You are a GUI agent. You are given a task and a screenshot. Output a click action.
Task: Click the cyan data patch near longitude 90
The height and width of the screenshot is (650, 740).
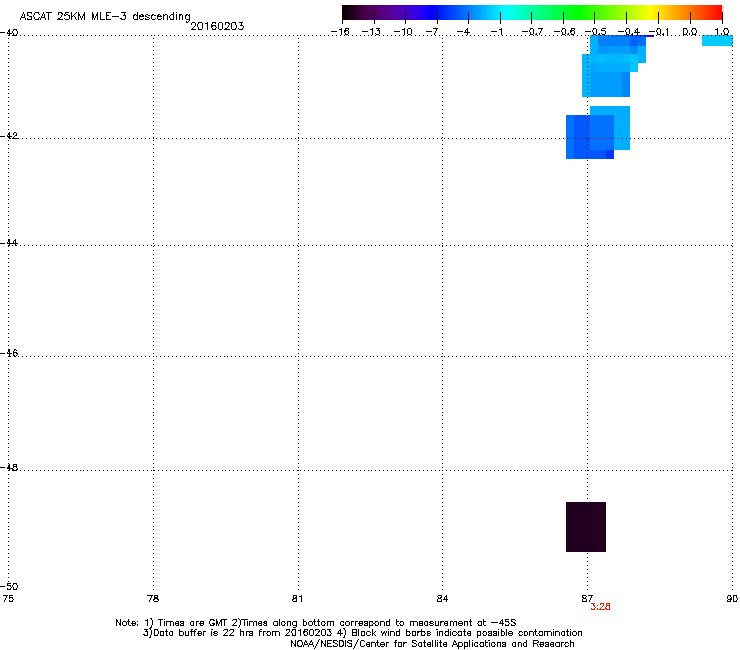(717, 41)
